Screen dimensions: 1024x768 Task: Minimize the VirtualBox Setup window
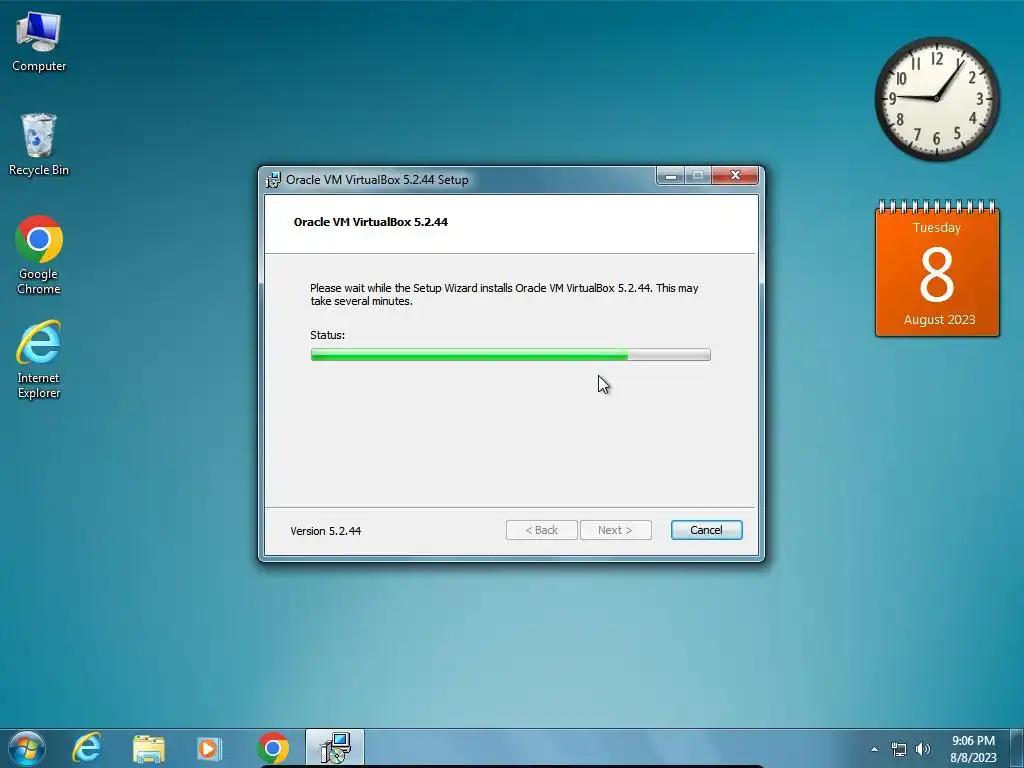(671, 176)
